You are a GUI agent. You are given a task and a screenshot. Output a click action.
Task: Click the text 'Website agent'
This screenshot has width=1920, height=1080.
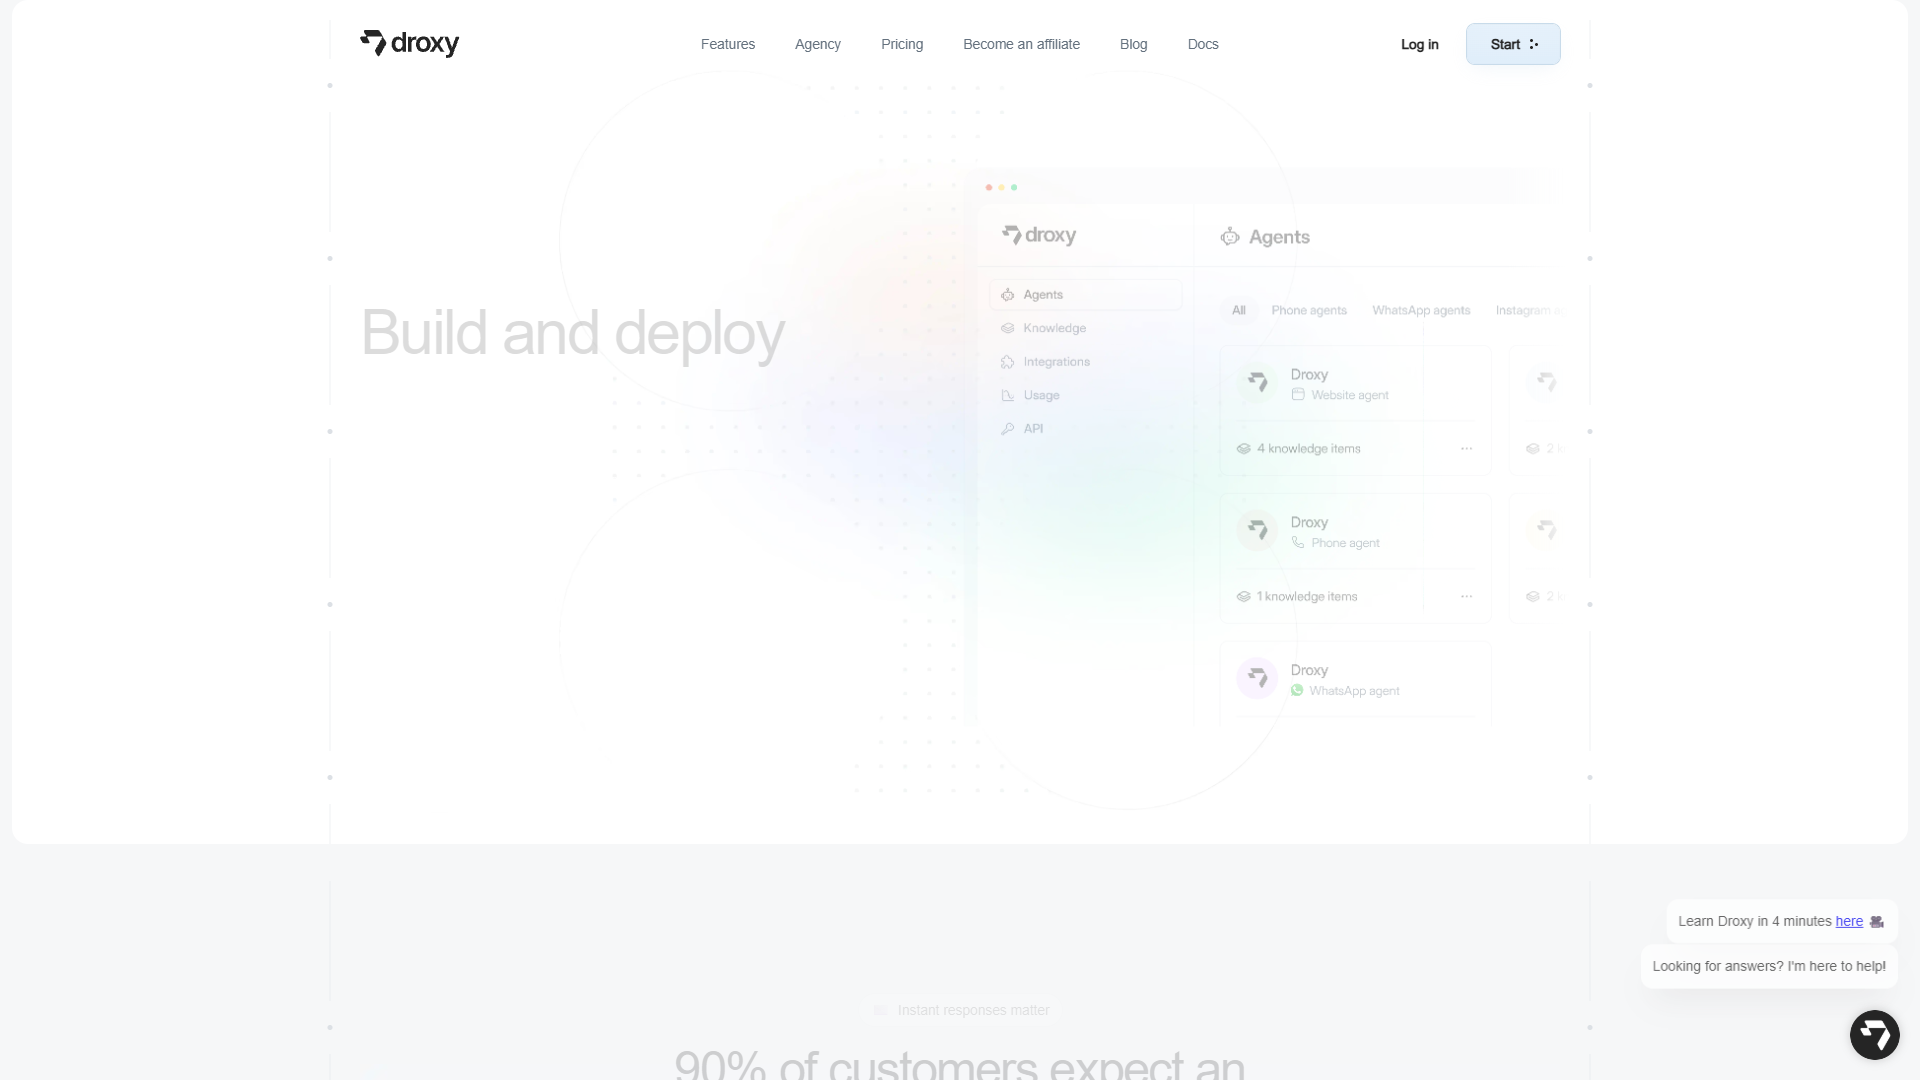(1350, 395)
